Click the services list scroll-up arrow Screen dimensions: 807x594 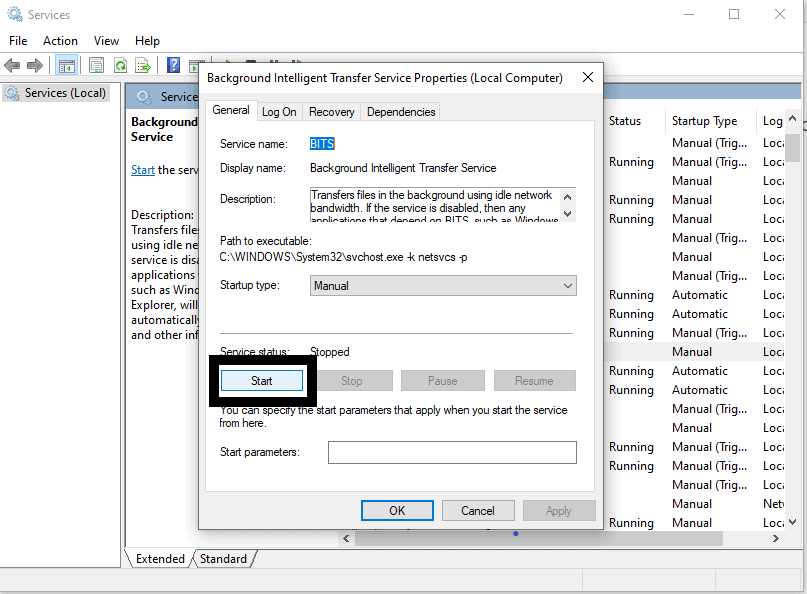[x=793, y=118]
